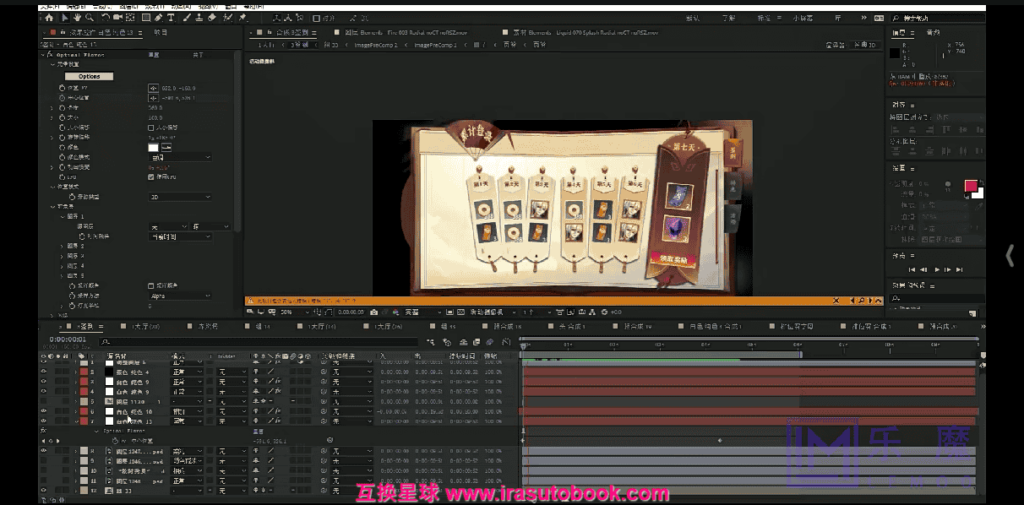
Task: Select the Camera tool
Action: tap(118, 18)
